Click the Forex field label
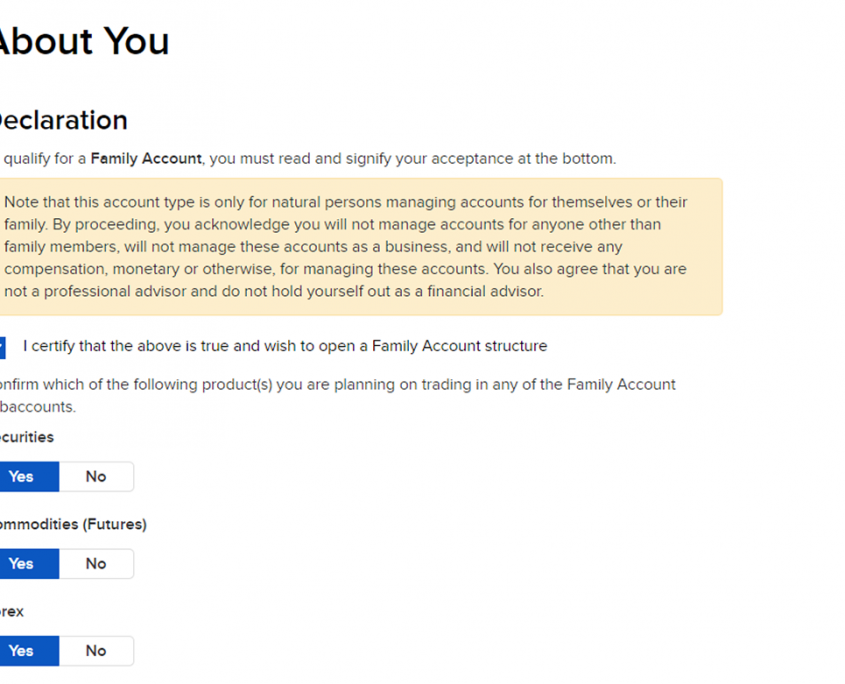The height and width of the screenshot is (684, 845). click(x=12, y=611)
